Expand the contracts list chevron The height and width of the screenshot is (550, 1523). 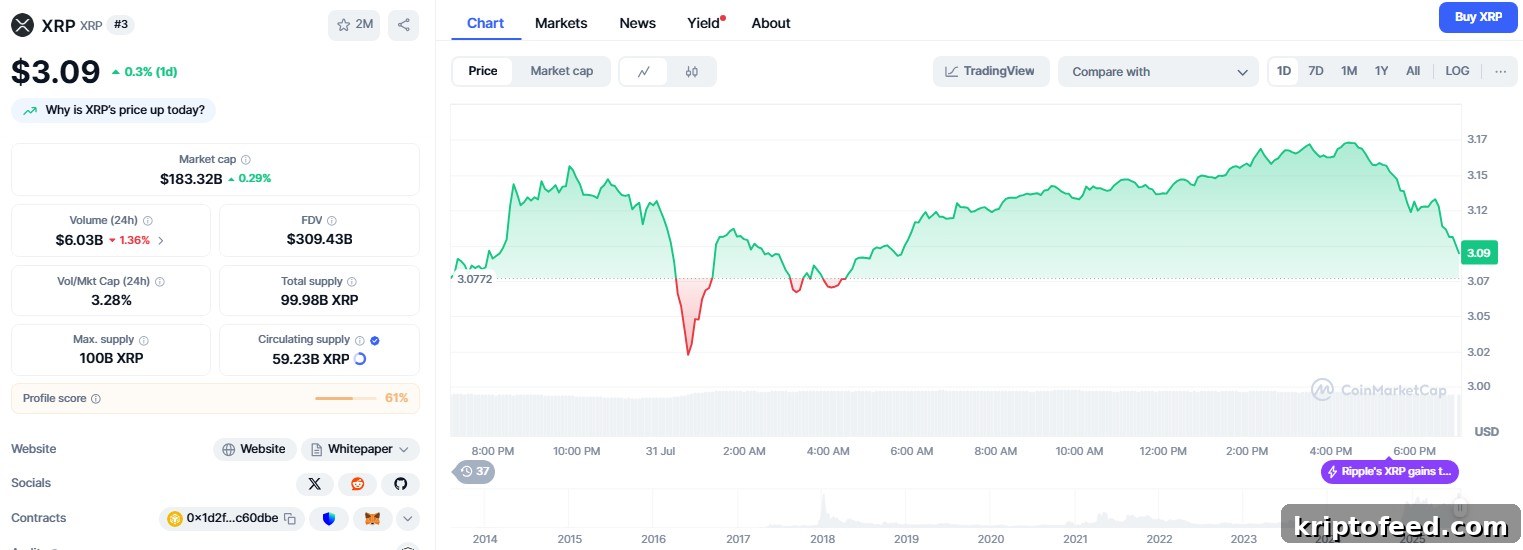coord(407,519)
